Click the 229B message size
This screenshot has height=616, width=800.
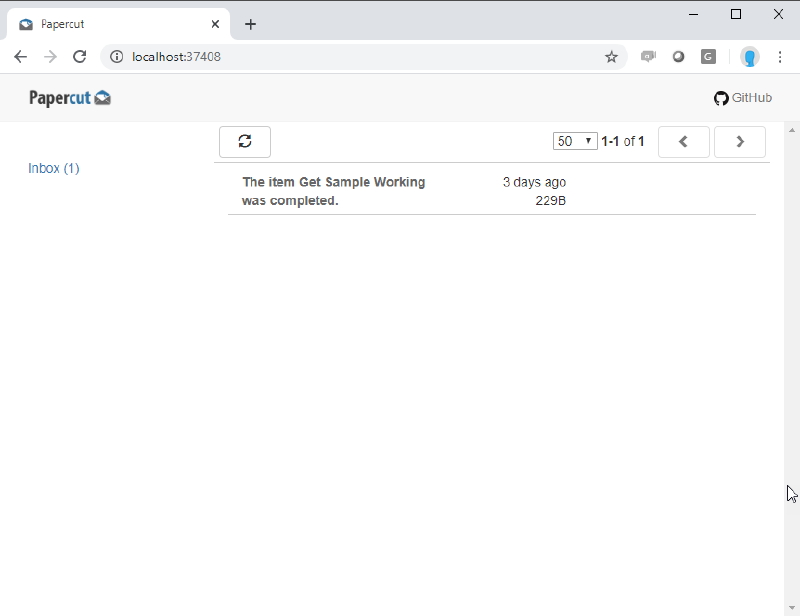pos(551,201)
